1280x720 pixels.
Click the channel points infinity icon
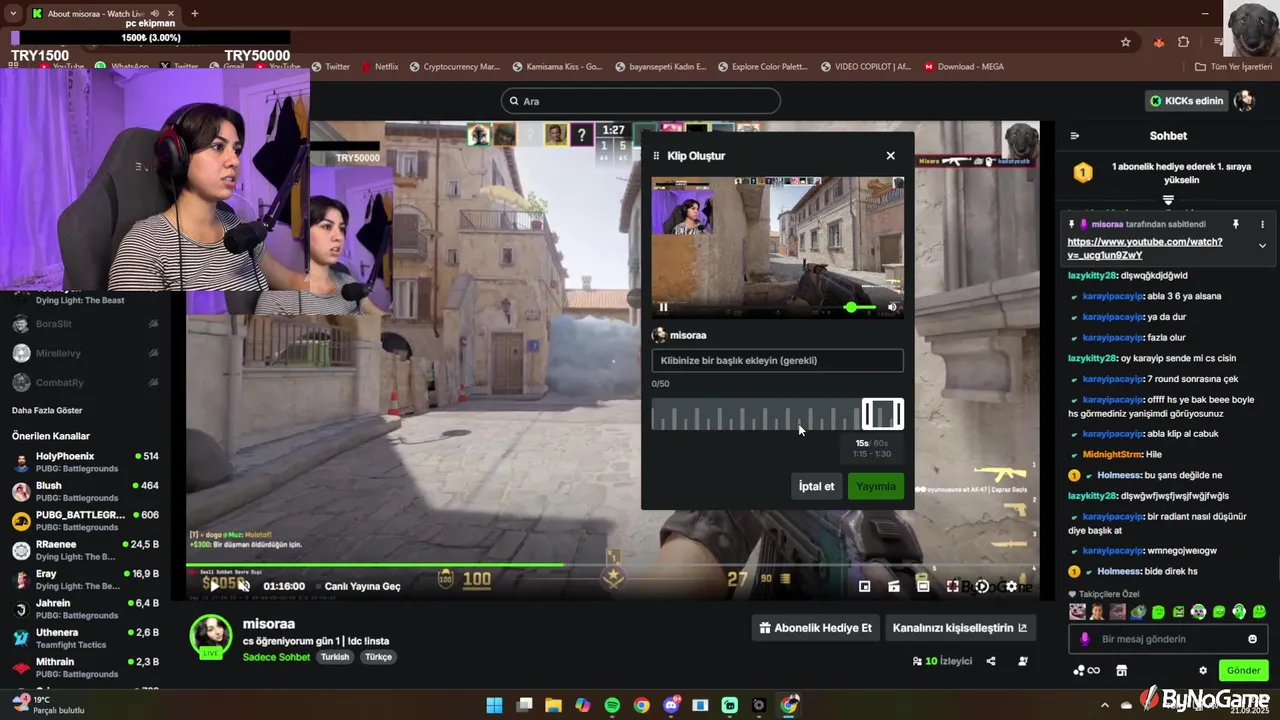1086,671
